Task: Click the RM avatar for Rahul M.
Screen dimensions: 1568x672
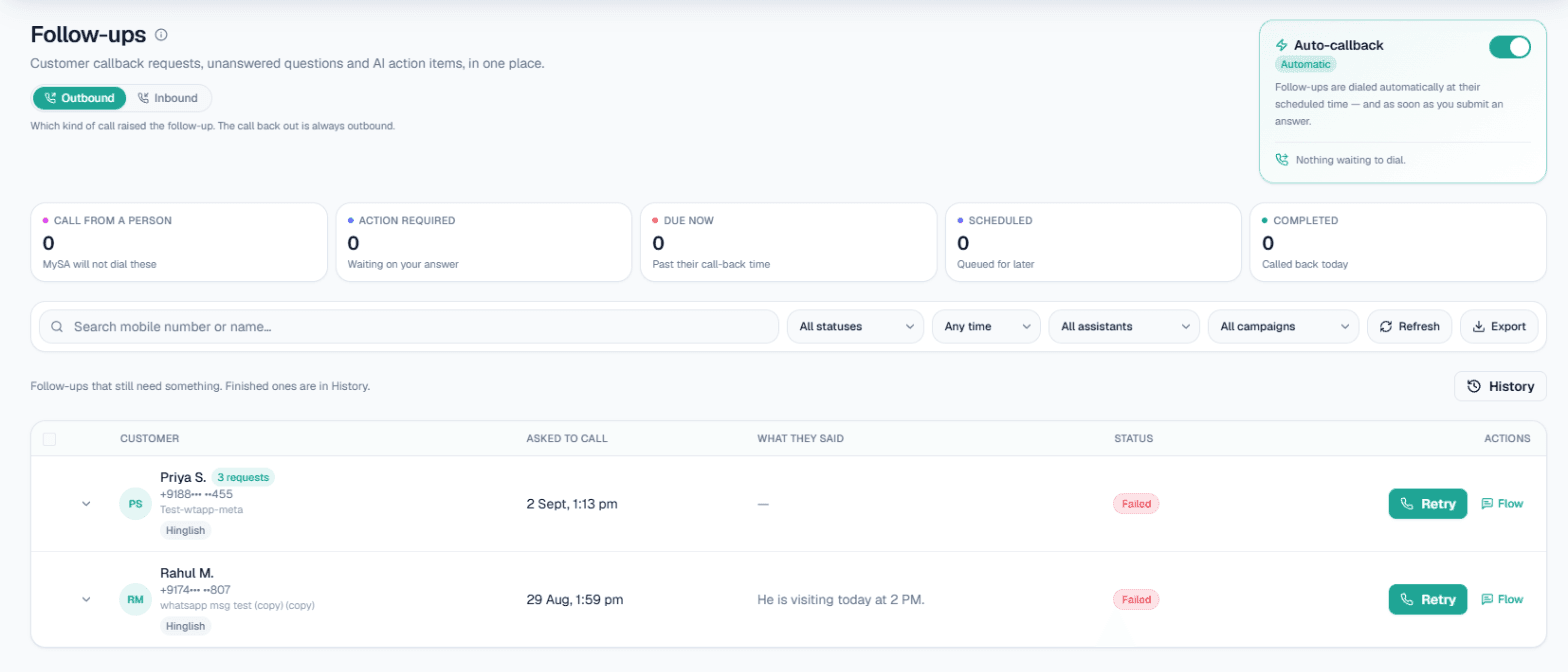Action: (x=135, y=599)
